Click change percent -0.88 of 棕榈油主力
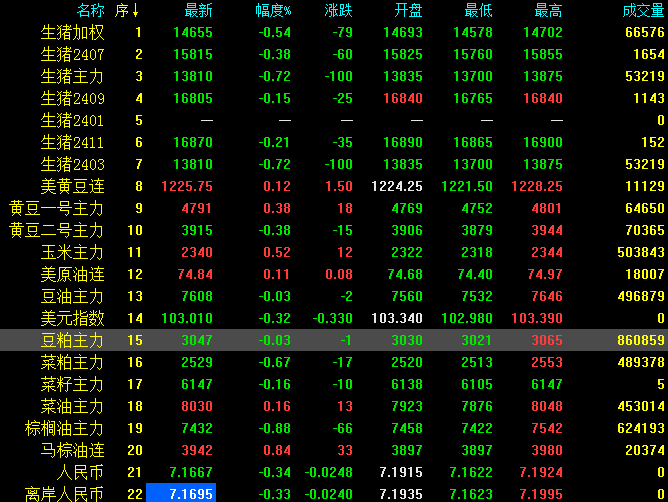The width and height of the screenshot is (668, 502). pos(275,428)
